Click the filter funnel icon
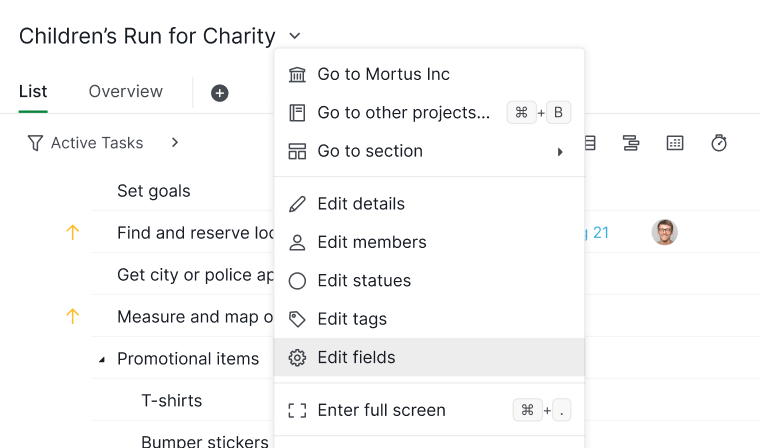This screenshot has width=760, height=448. 35,143
